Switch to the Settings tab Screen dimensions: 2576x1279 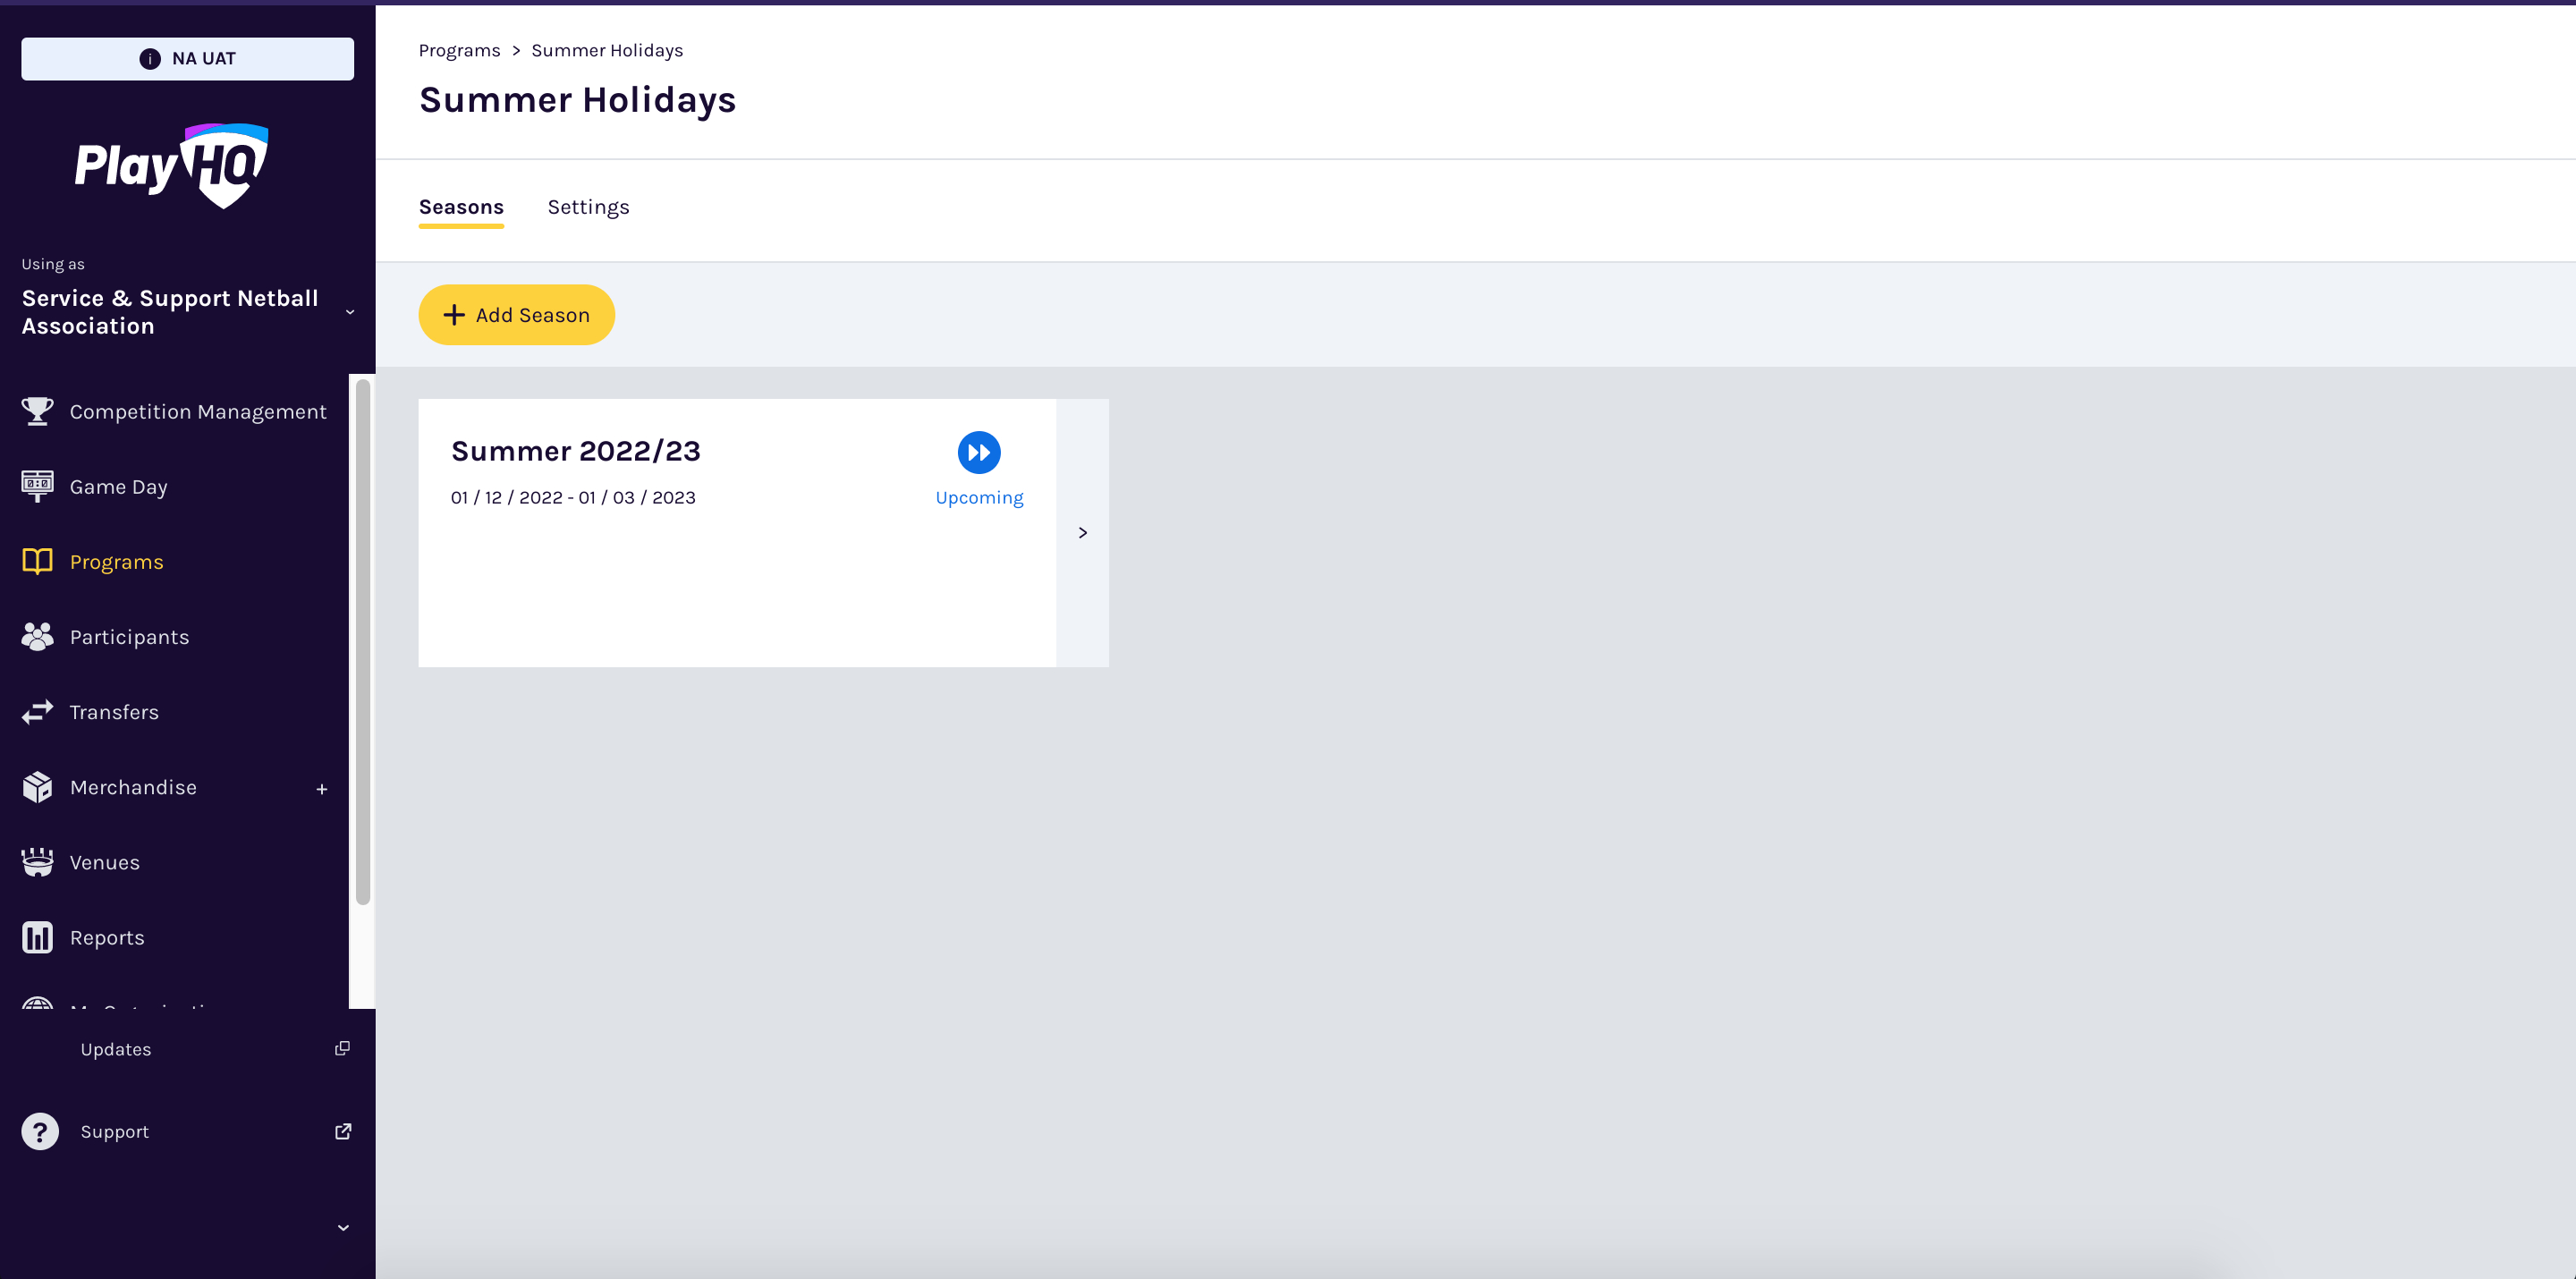pos(588,207)
